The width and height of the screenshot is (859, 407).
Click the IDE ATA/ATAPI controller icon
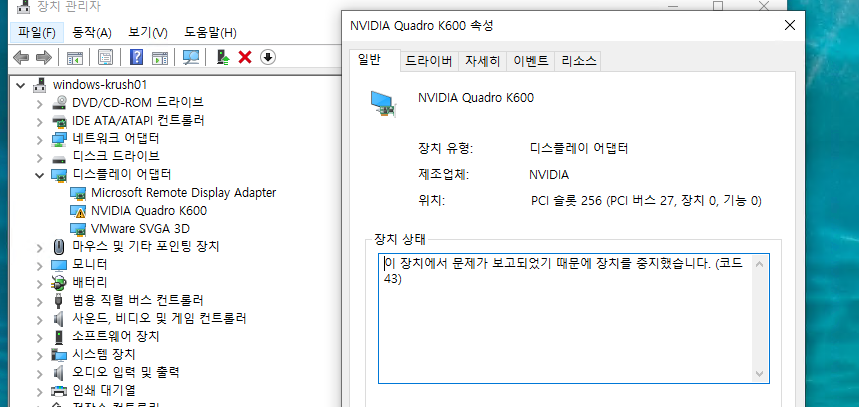59,121
